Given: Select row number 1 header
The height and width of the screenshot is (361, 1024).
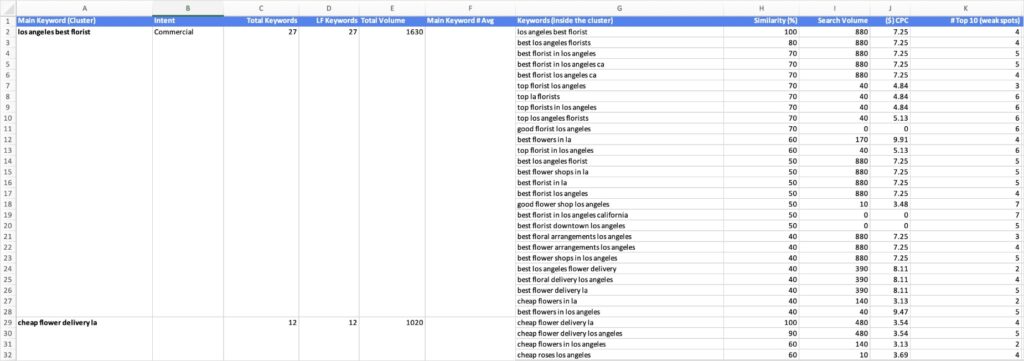Looking at the screenshot, I should pos(8,21).
